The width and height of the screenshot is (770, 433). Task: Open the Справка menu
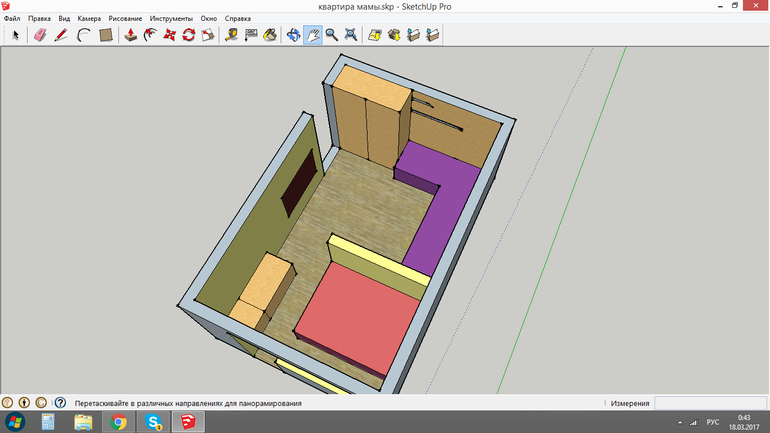tap(238, 19)
